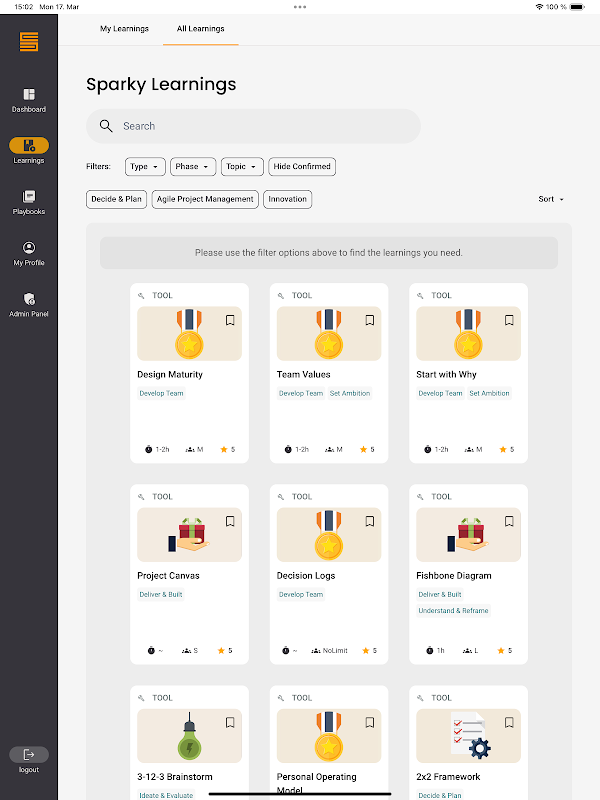Open the Project Canvas gift thumbnail
The width and height of the screenshot is (600, 800).
(189, 535)
